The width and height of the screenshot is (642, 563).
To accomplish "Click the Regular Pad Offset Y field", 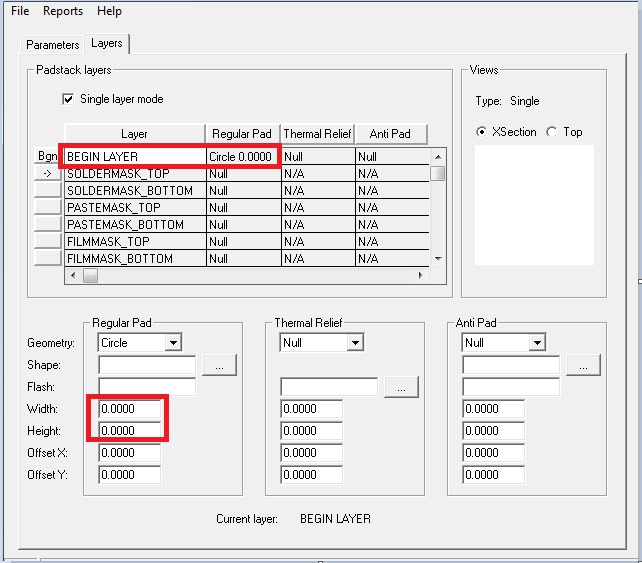I will [130, 475].
